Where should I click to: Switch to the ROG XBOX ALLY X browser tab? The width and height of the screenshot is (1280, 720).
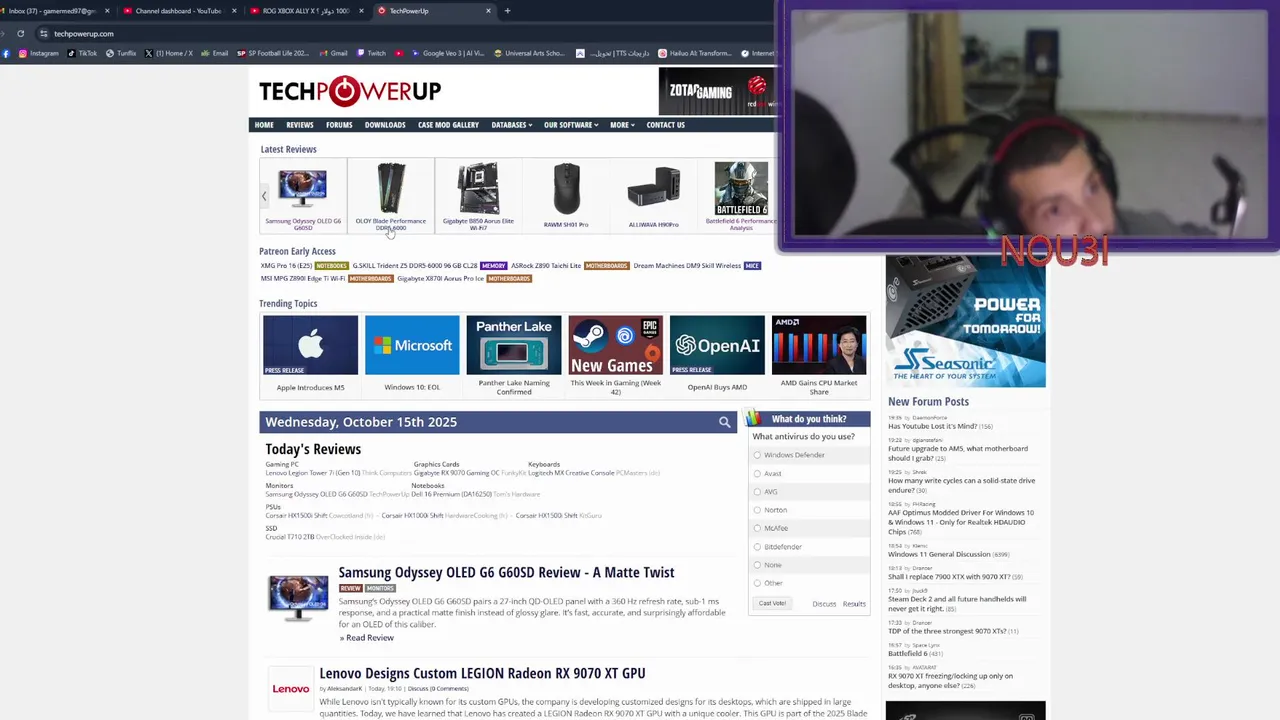click(307, 11)
